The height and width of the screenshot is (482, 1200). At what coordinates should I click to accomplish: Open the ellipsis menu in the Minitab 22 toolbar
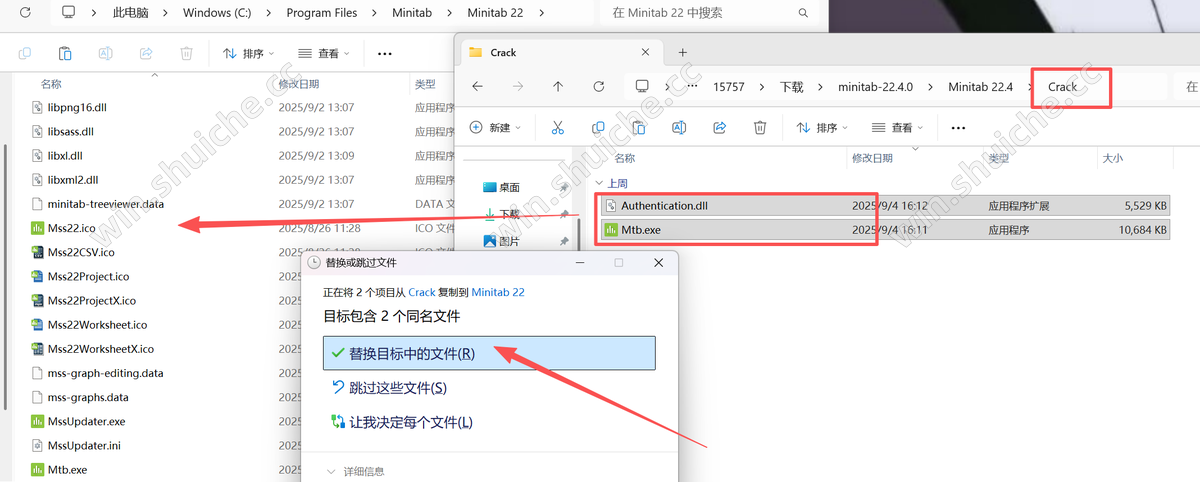[x=384, y=53]
